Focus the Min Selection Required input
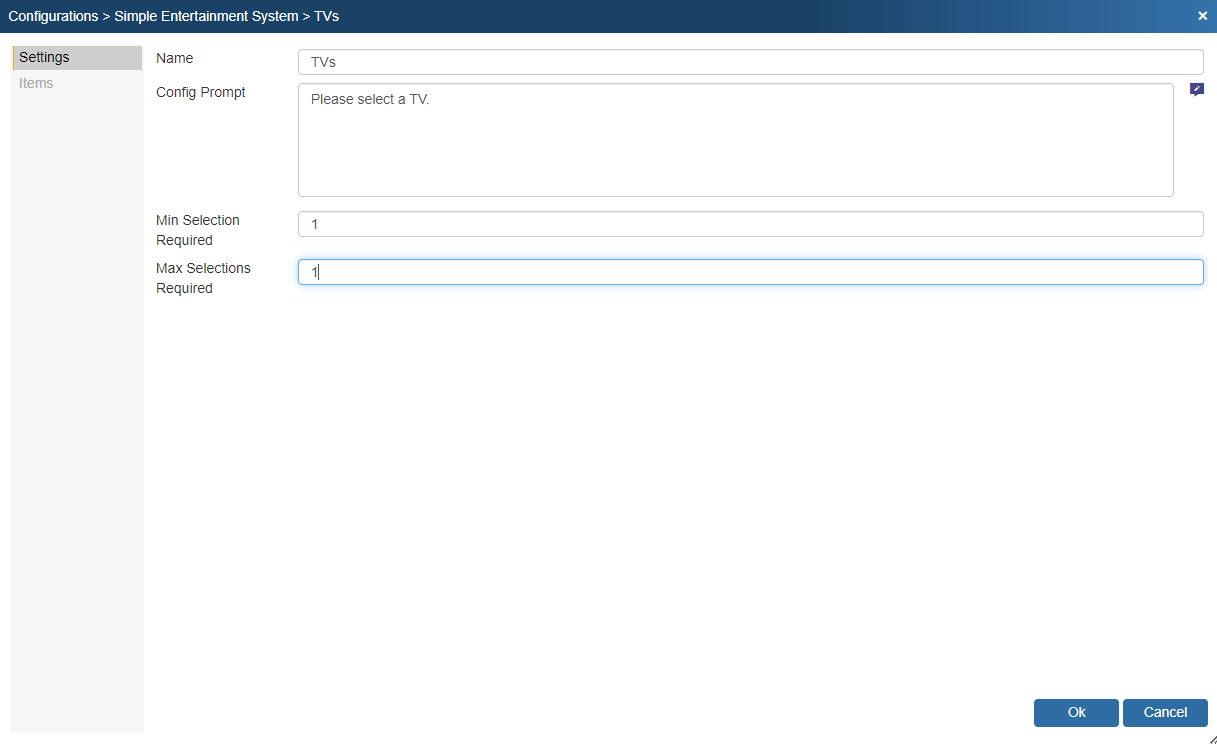 750,224
